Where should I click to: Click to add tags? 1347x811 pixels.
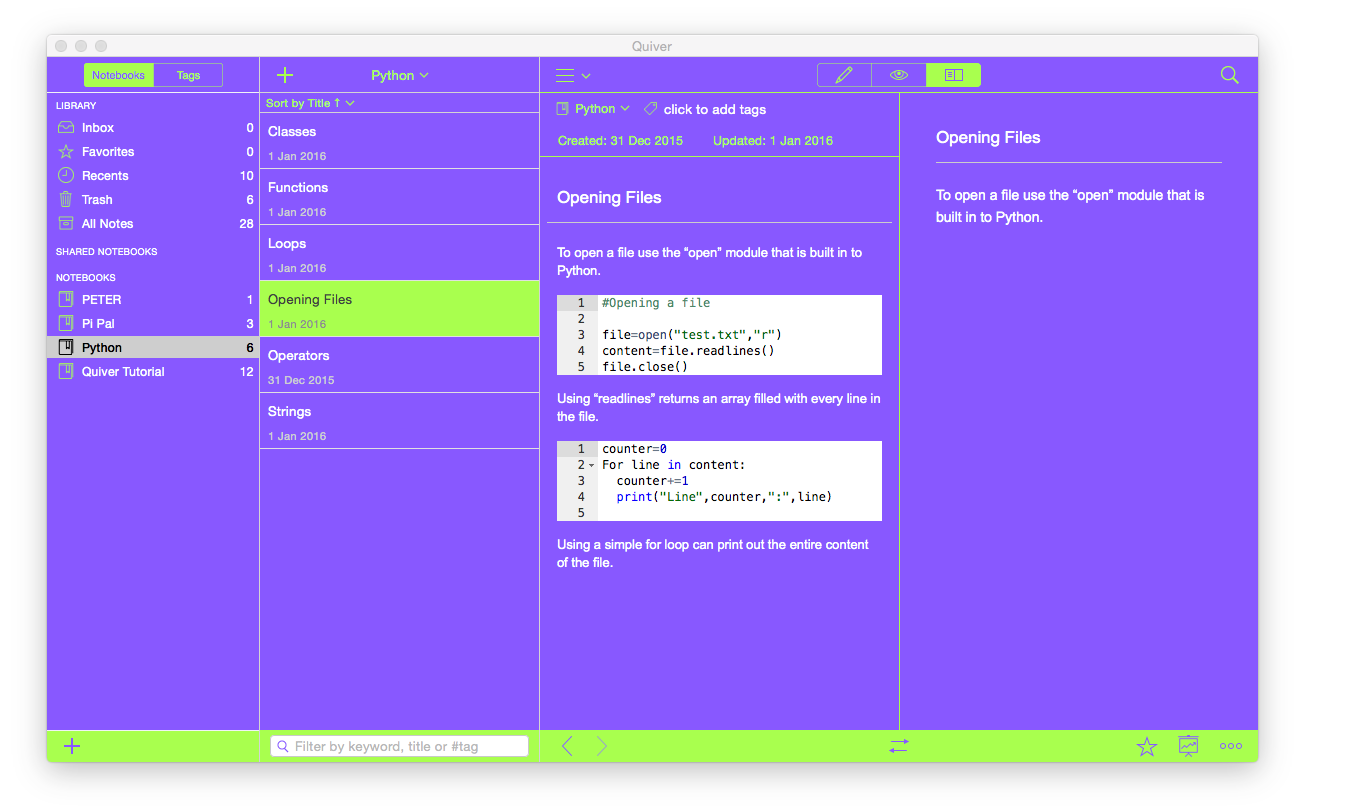(x=715, y=109)
